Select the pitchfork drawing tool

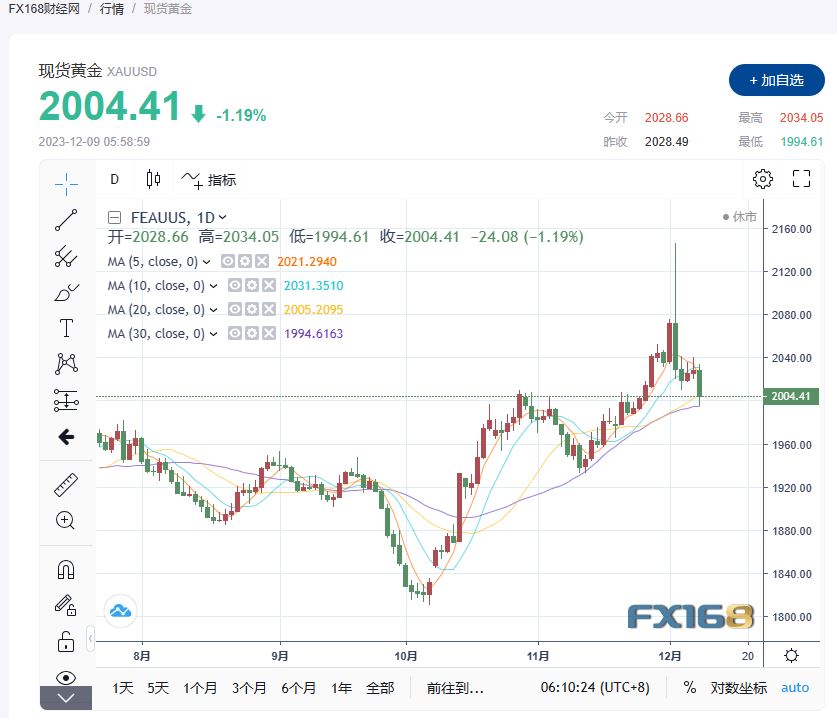click(x=66, y=256)
